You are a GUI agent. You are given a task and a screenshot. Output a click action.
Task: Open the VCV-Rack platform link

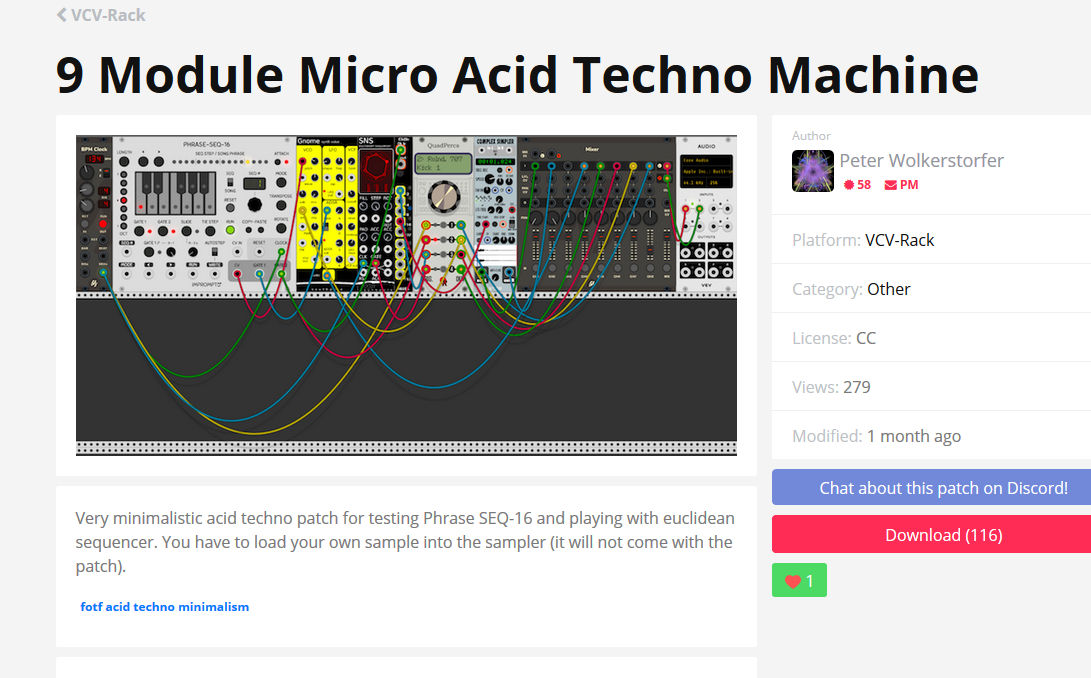(900, 240)
